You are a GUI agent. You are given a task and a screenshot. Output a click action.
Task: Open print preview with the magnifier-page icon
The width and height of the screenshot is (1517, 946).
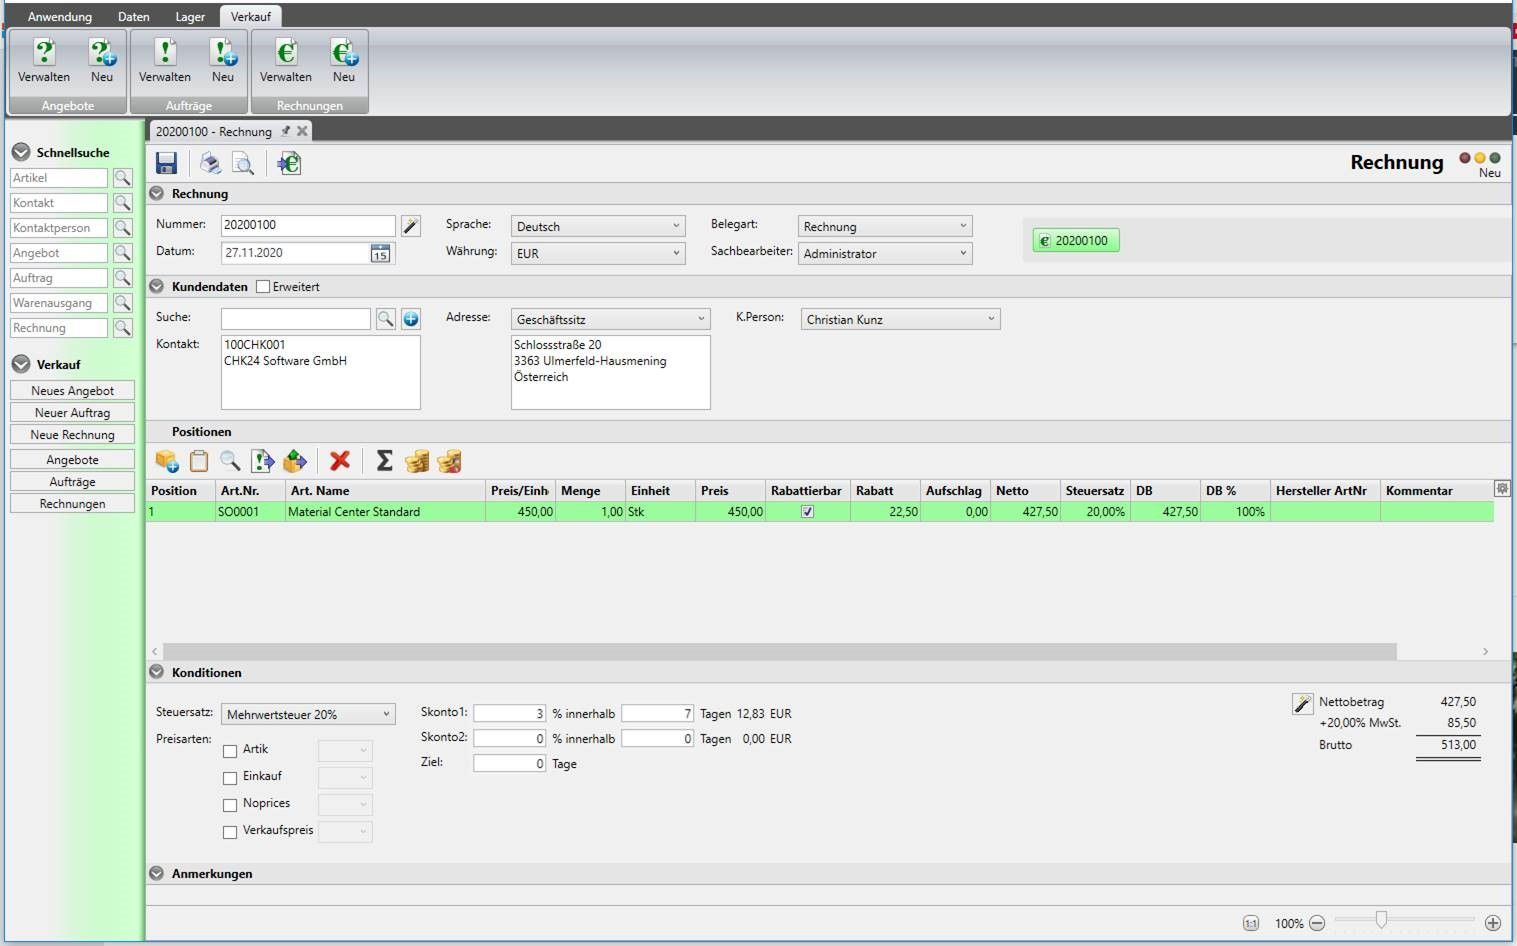(243, 163)
